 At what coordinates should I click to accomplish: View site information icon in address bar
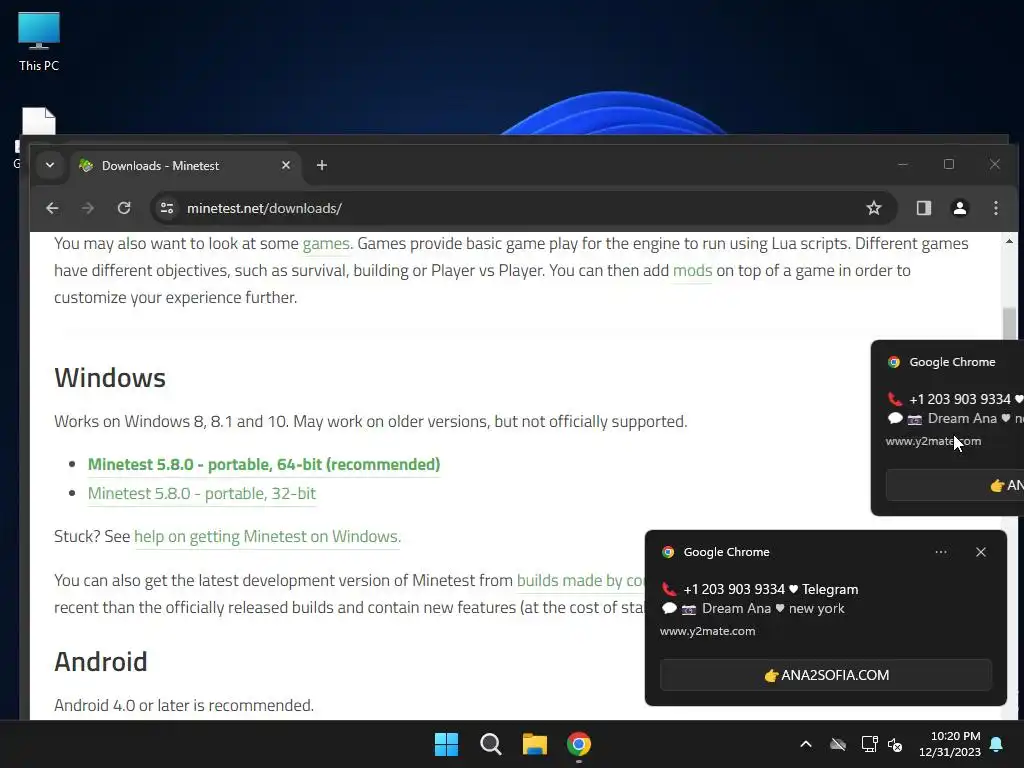coord(167,208)
